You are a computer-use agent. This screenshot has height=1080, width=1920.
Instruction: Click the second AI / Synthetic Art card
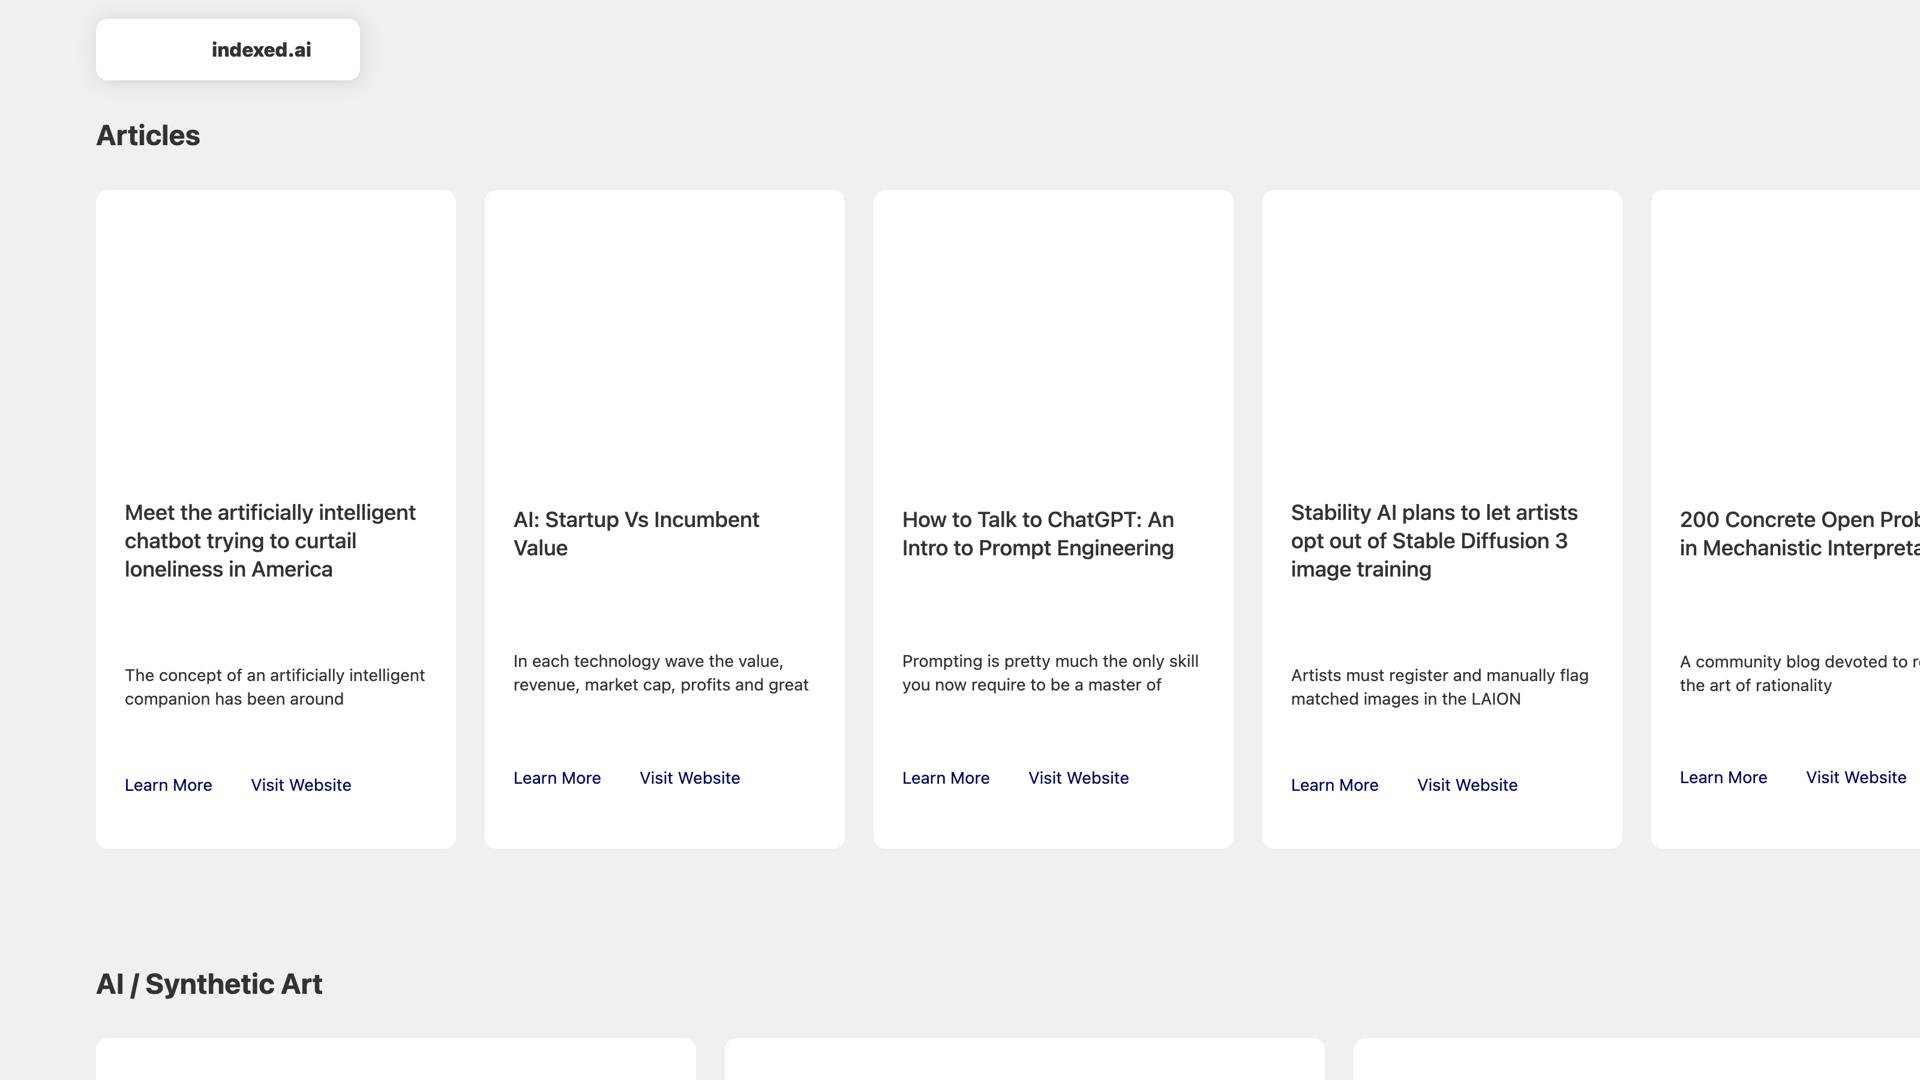[1024, 1060]
